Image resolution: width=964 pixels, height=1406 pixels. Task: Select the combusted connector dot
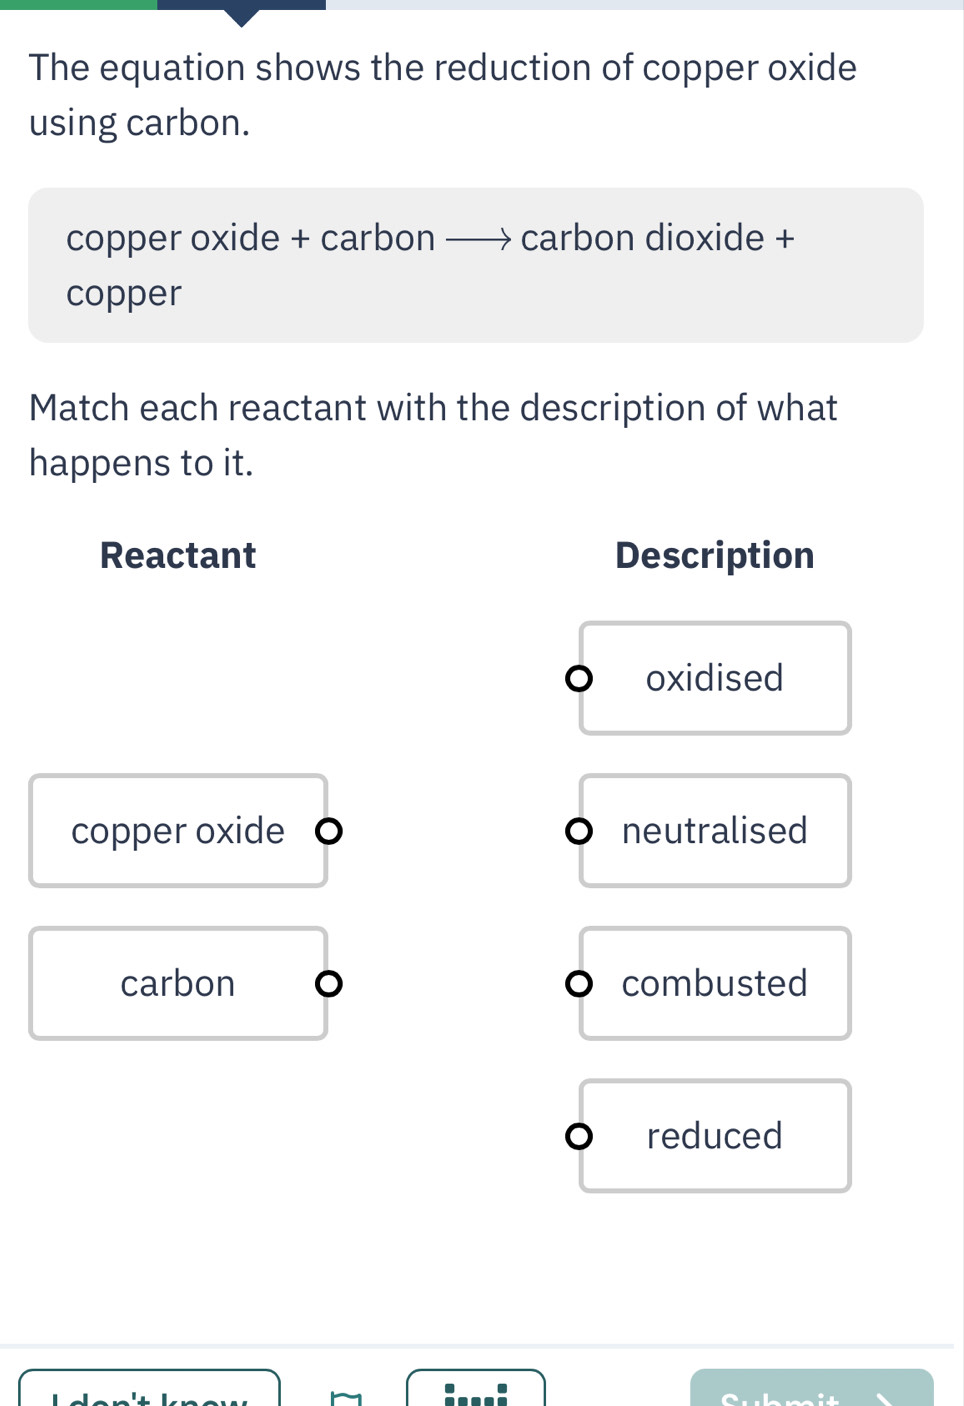pyautogui.click(x=579, y=984)
